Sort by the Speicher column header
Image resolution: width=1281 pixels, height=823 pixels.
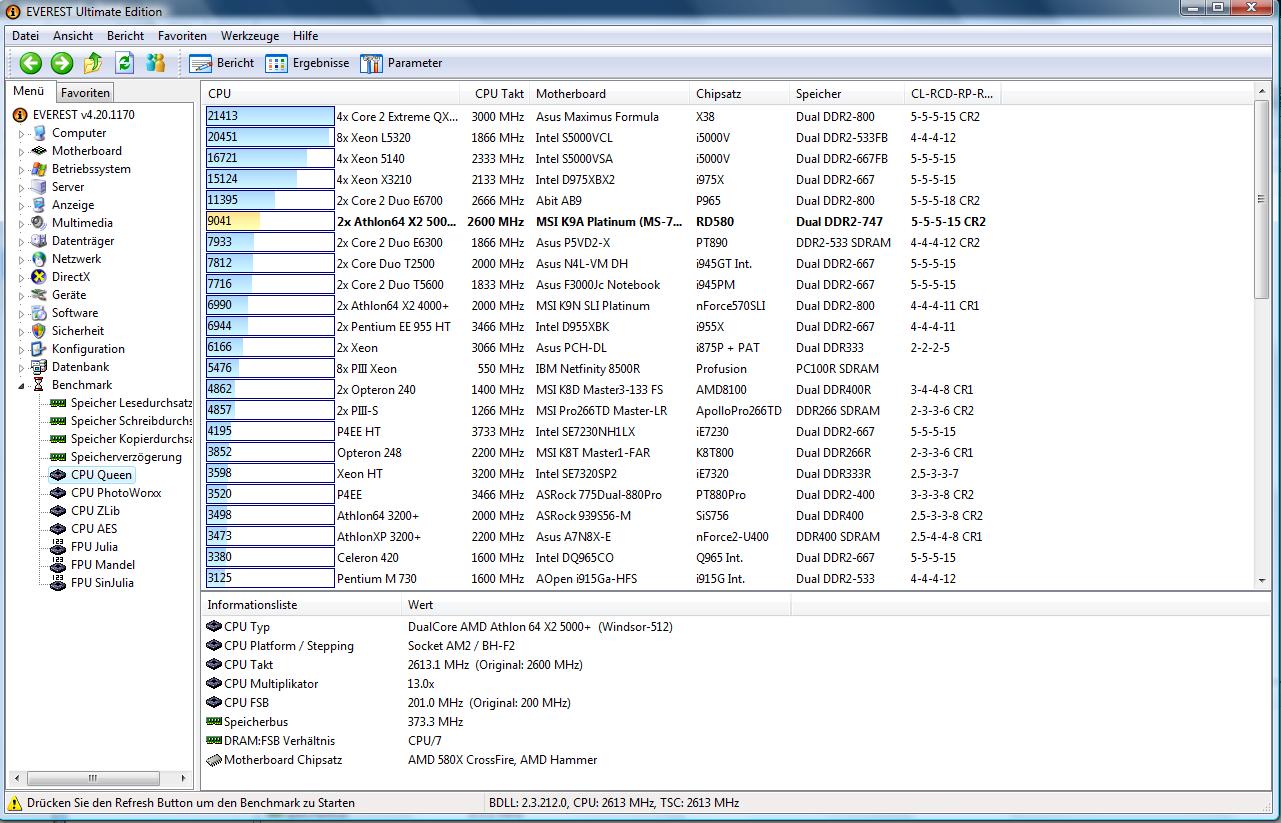click(847, 94)
